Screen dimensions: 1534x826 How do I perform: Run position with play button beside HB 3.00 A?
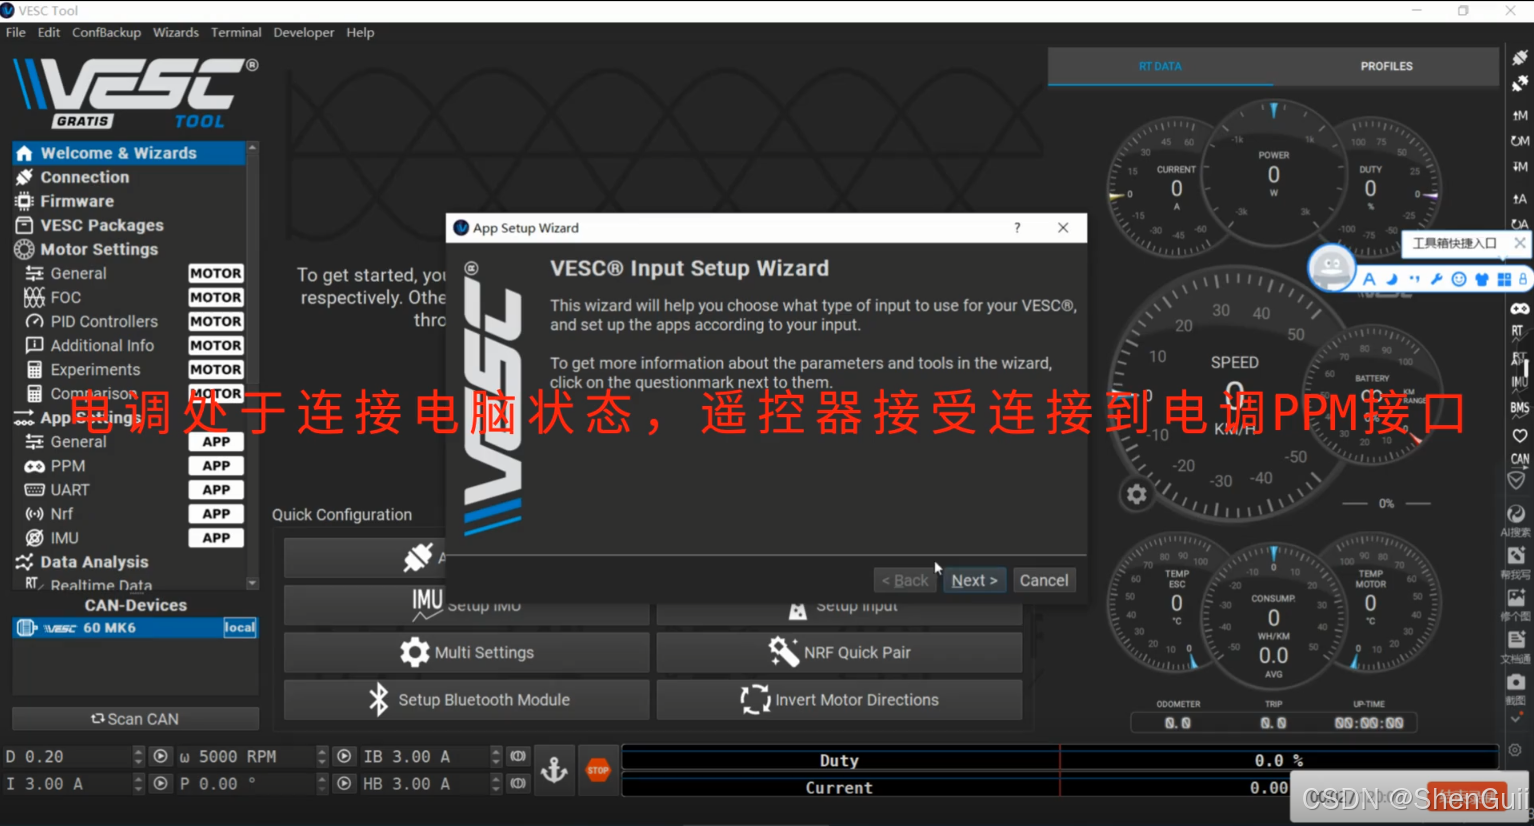[344, 783]
